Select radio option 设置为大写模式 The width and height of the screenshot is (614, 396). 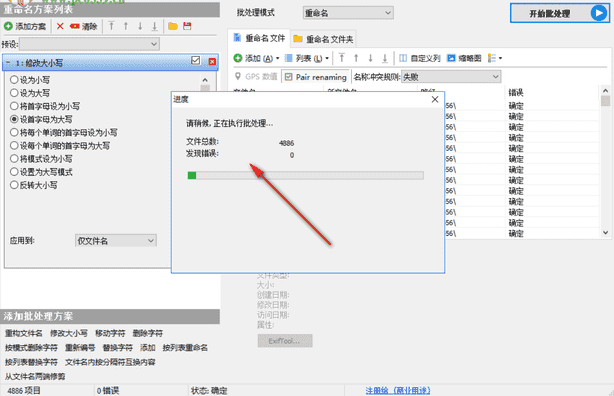pyautogui.click(x=14, y=172)
